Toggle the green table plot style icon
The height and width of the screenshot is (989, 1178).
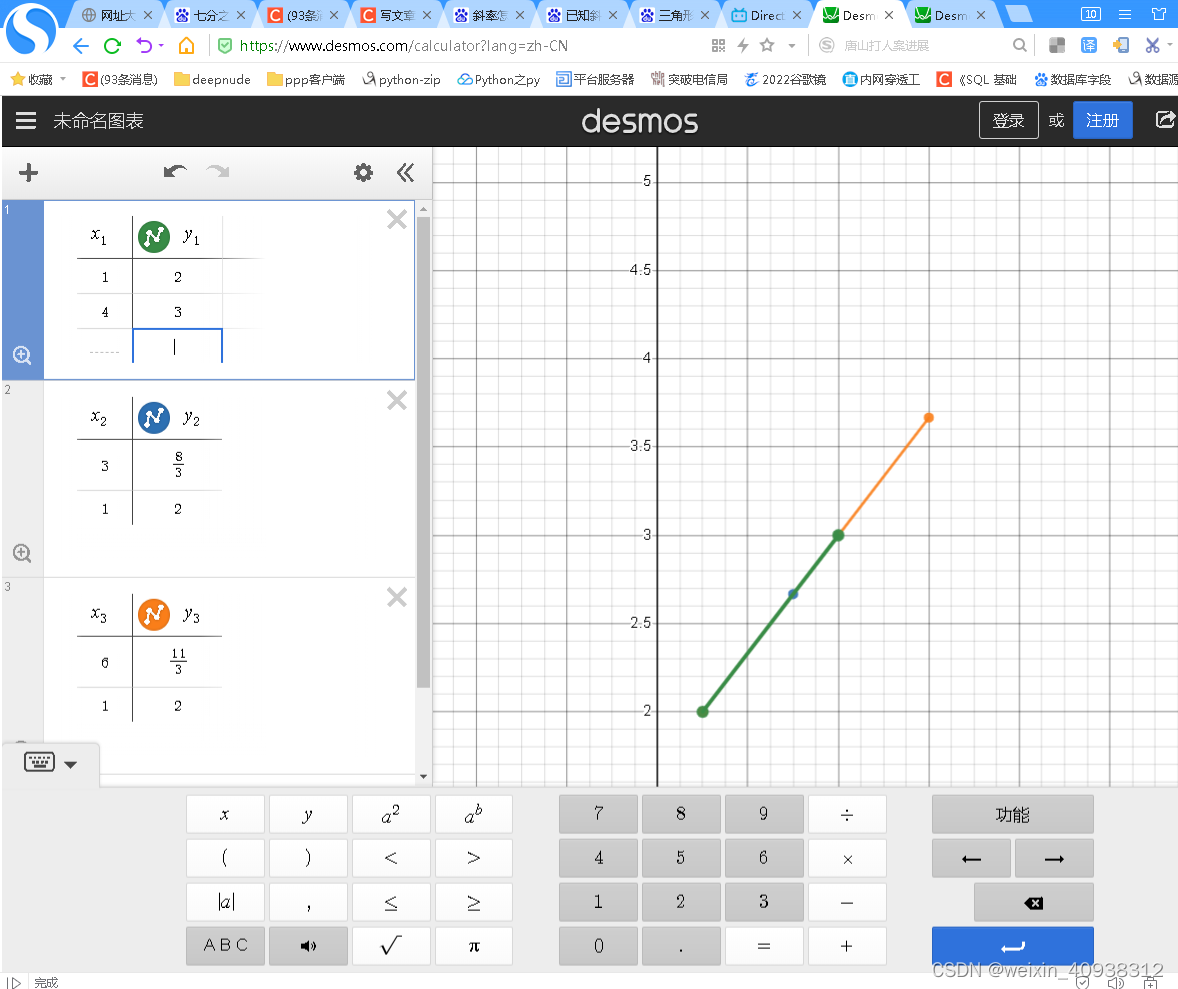pyautogui.click(x=154, y=237)
